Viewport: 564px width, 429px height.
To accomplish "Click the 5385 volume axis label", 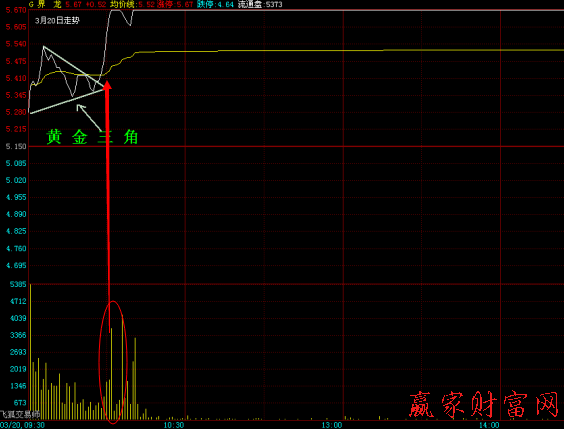I will (18, 284).
